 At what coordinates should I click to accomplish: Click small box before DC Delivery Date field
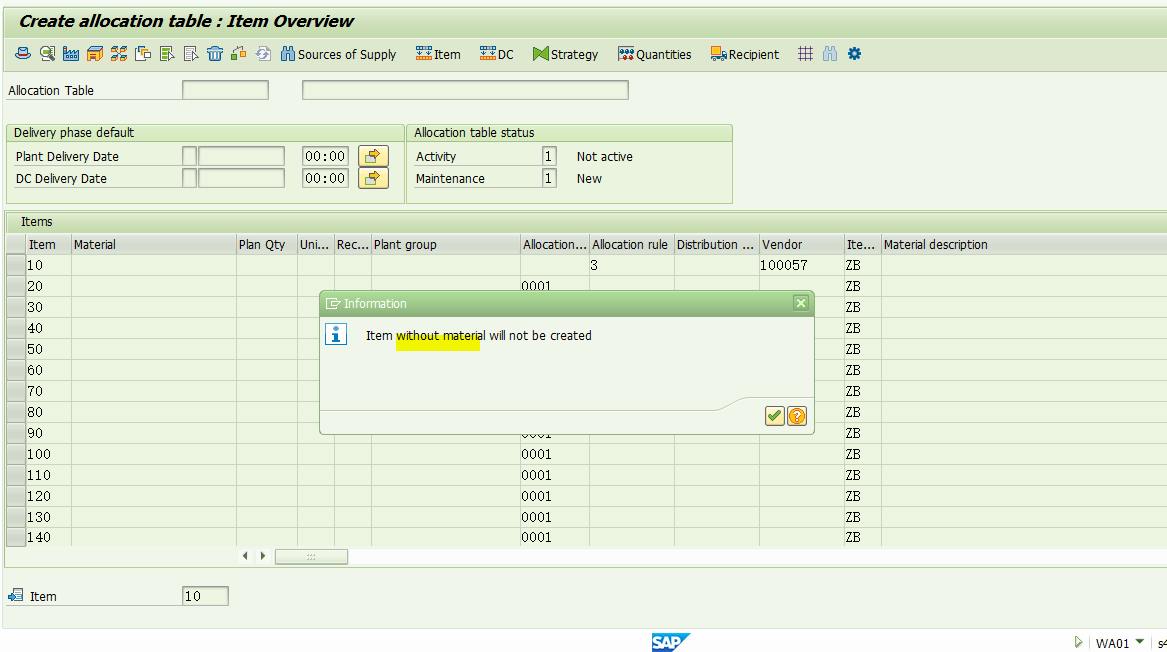(189, 179)
